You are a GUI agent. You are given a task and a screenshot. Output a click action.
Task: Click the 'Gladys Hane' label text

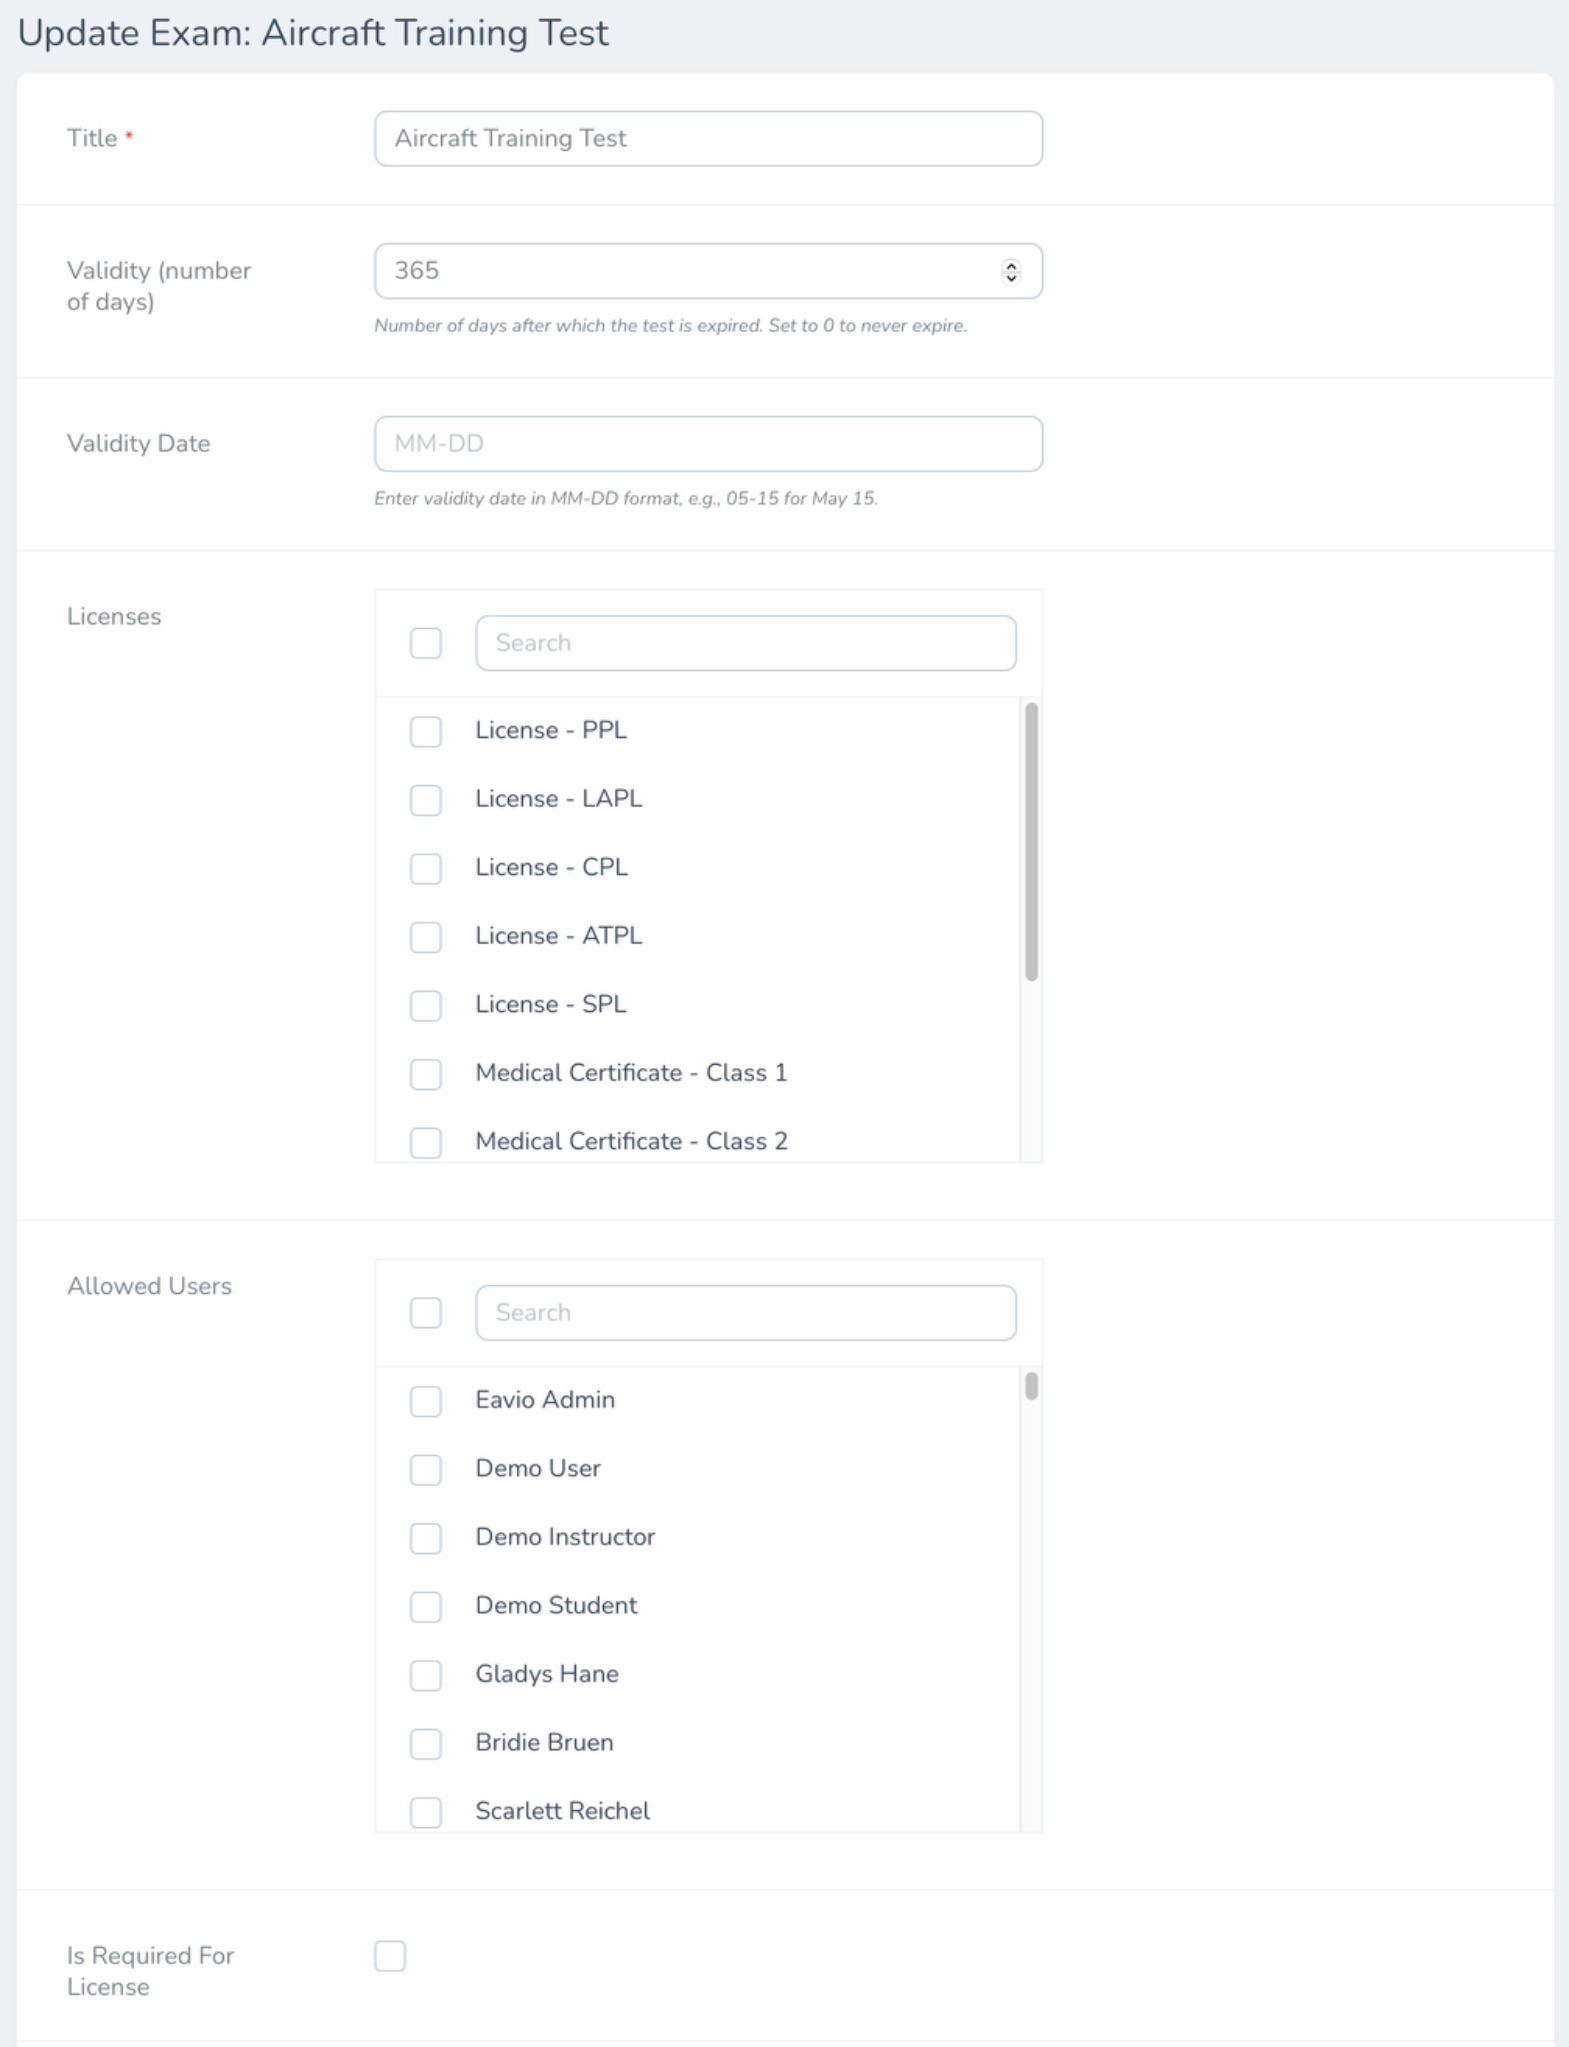coord(547,1674)
